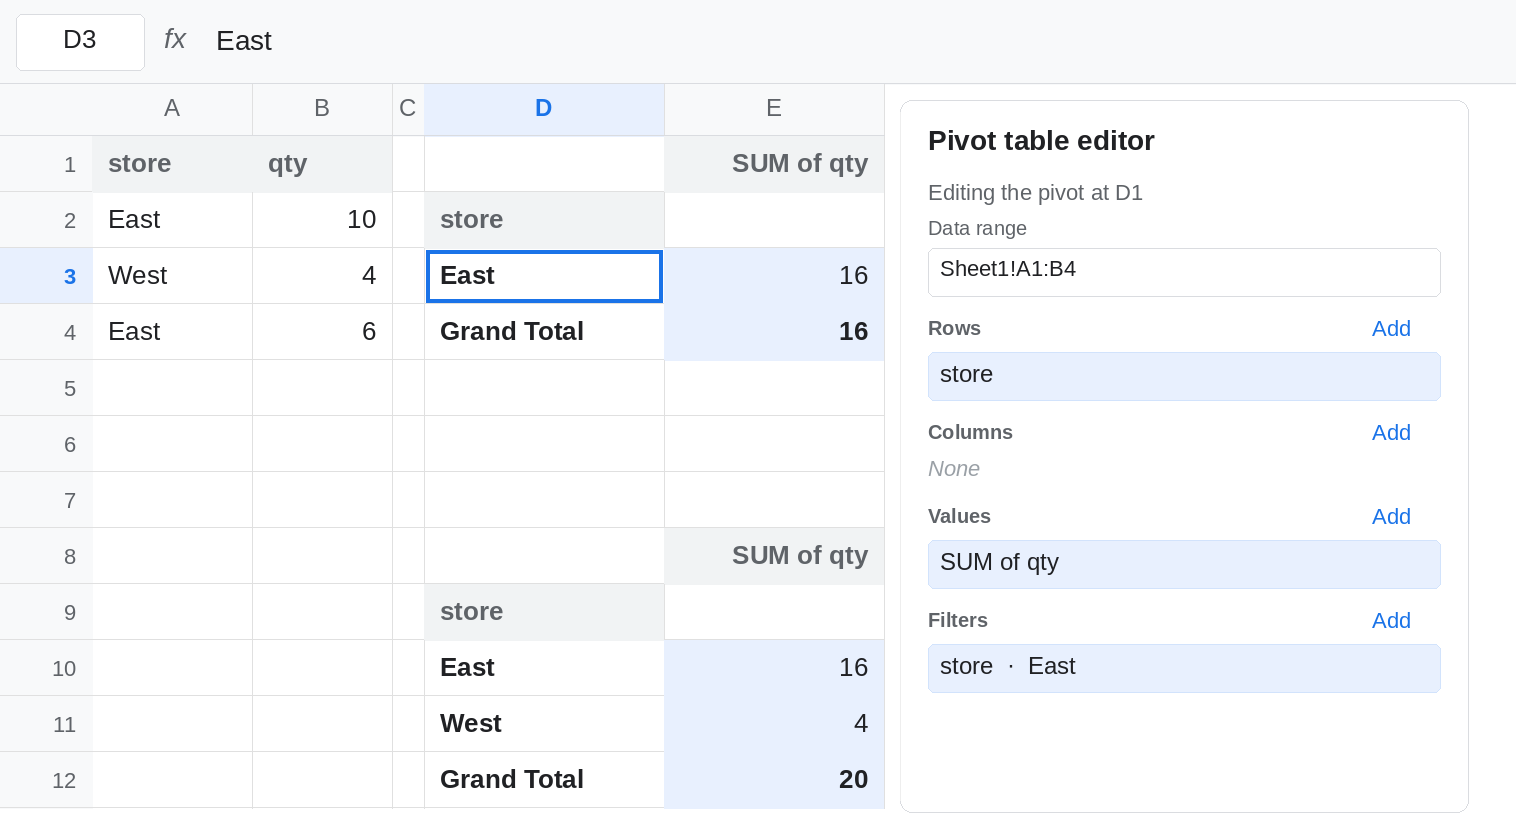Select row 8 header
Screen dimensions: 1516x836
point(46,556)
